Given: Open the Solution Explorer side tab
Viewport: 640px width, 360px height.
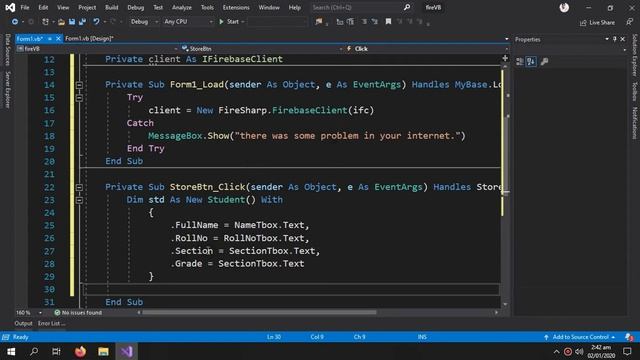Looking at the screenshot, I should pyautogui.click(x=634, y=55).
